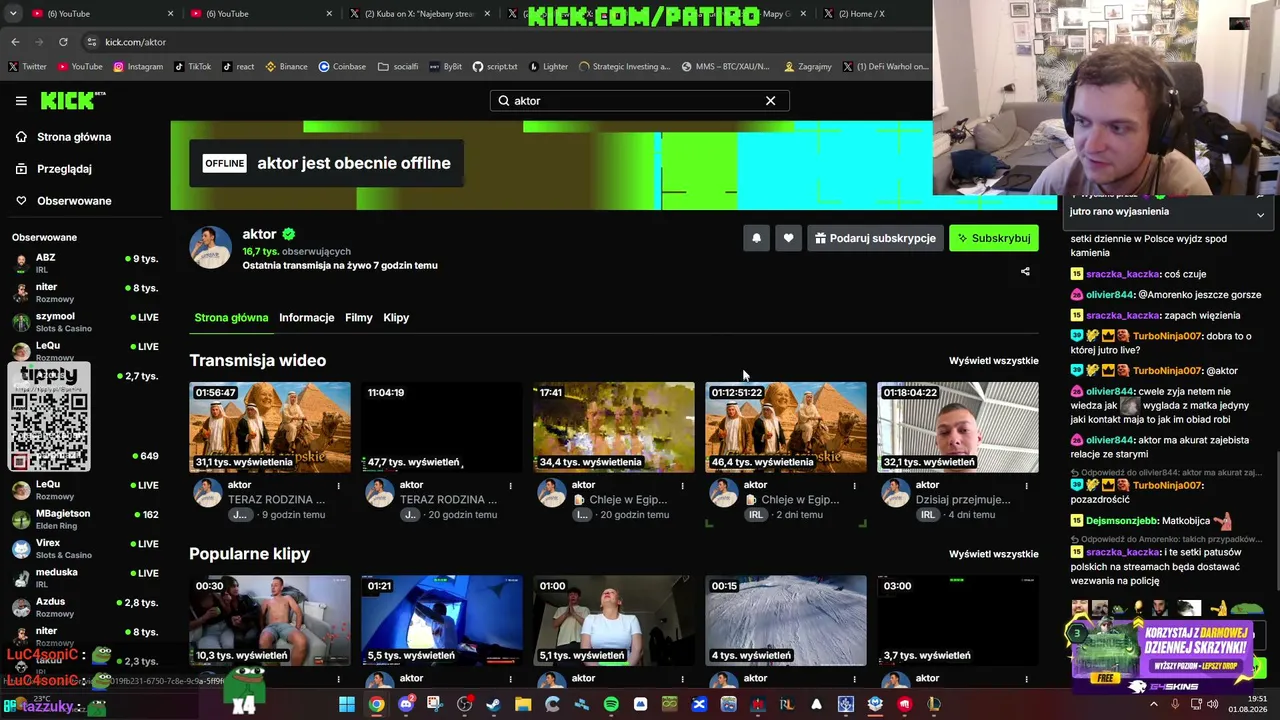Screen dimensions: 1280x720
Task: Open aktor's profile avatar
Action: click(x=210, y=247)
